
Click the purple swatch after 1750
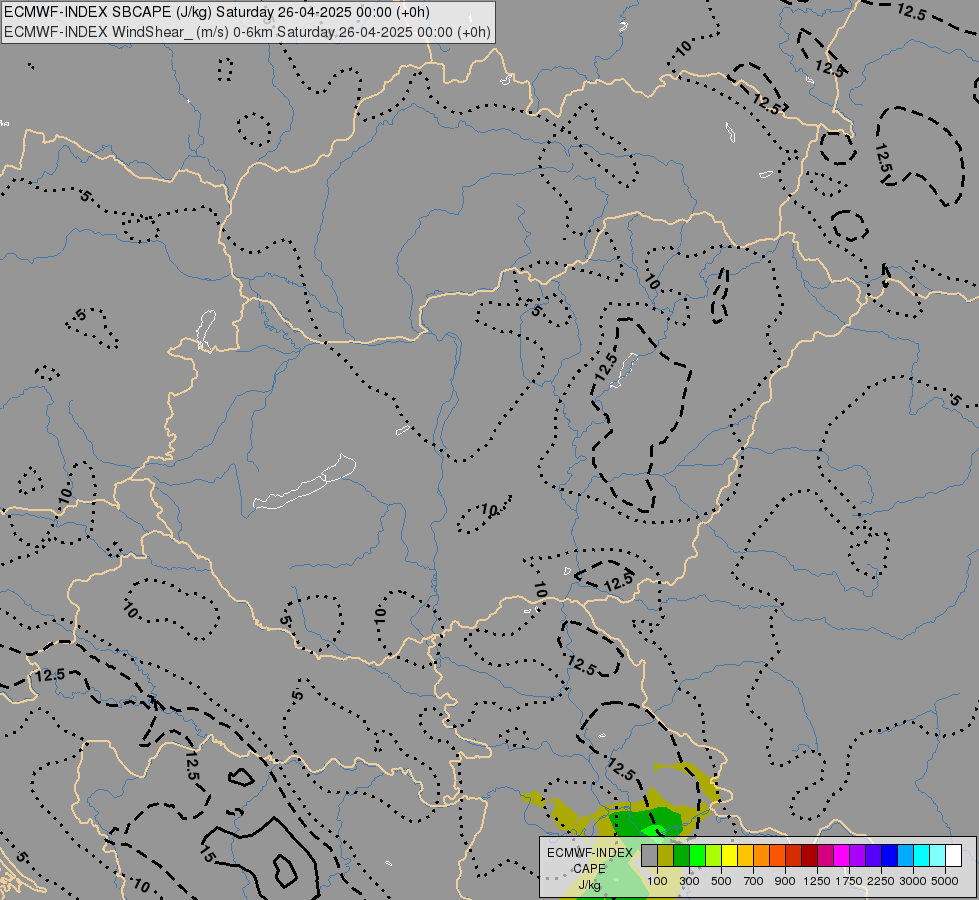point(858,856)
